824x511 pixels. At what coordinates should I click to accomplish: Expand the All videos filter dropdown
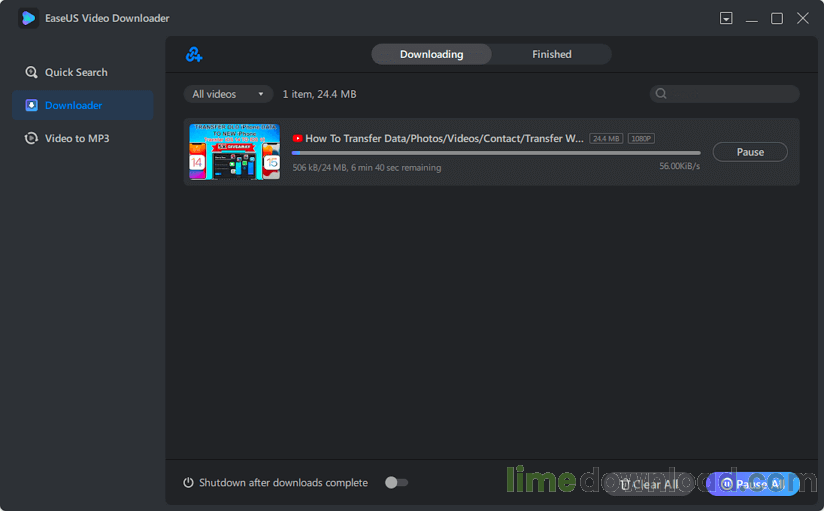[x=228, y=94]
